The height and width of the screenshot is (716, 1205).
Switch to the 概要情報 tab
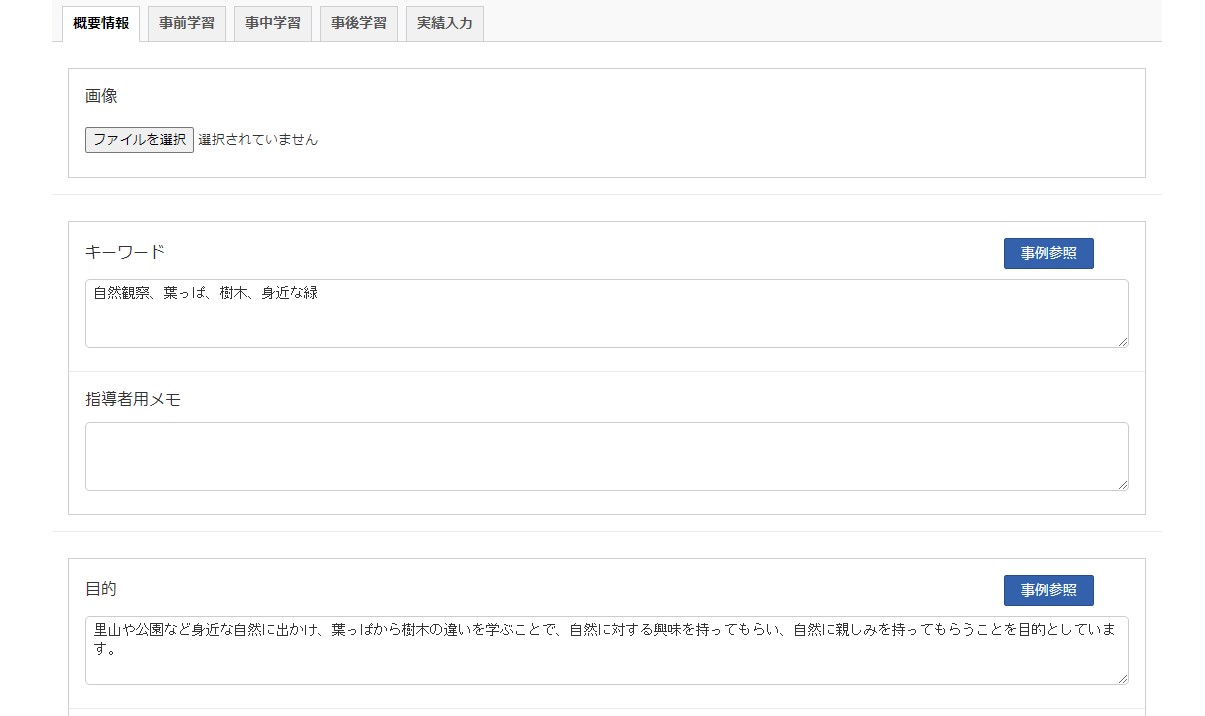click(x=101, y=23)
